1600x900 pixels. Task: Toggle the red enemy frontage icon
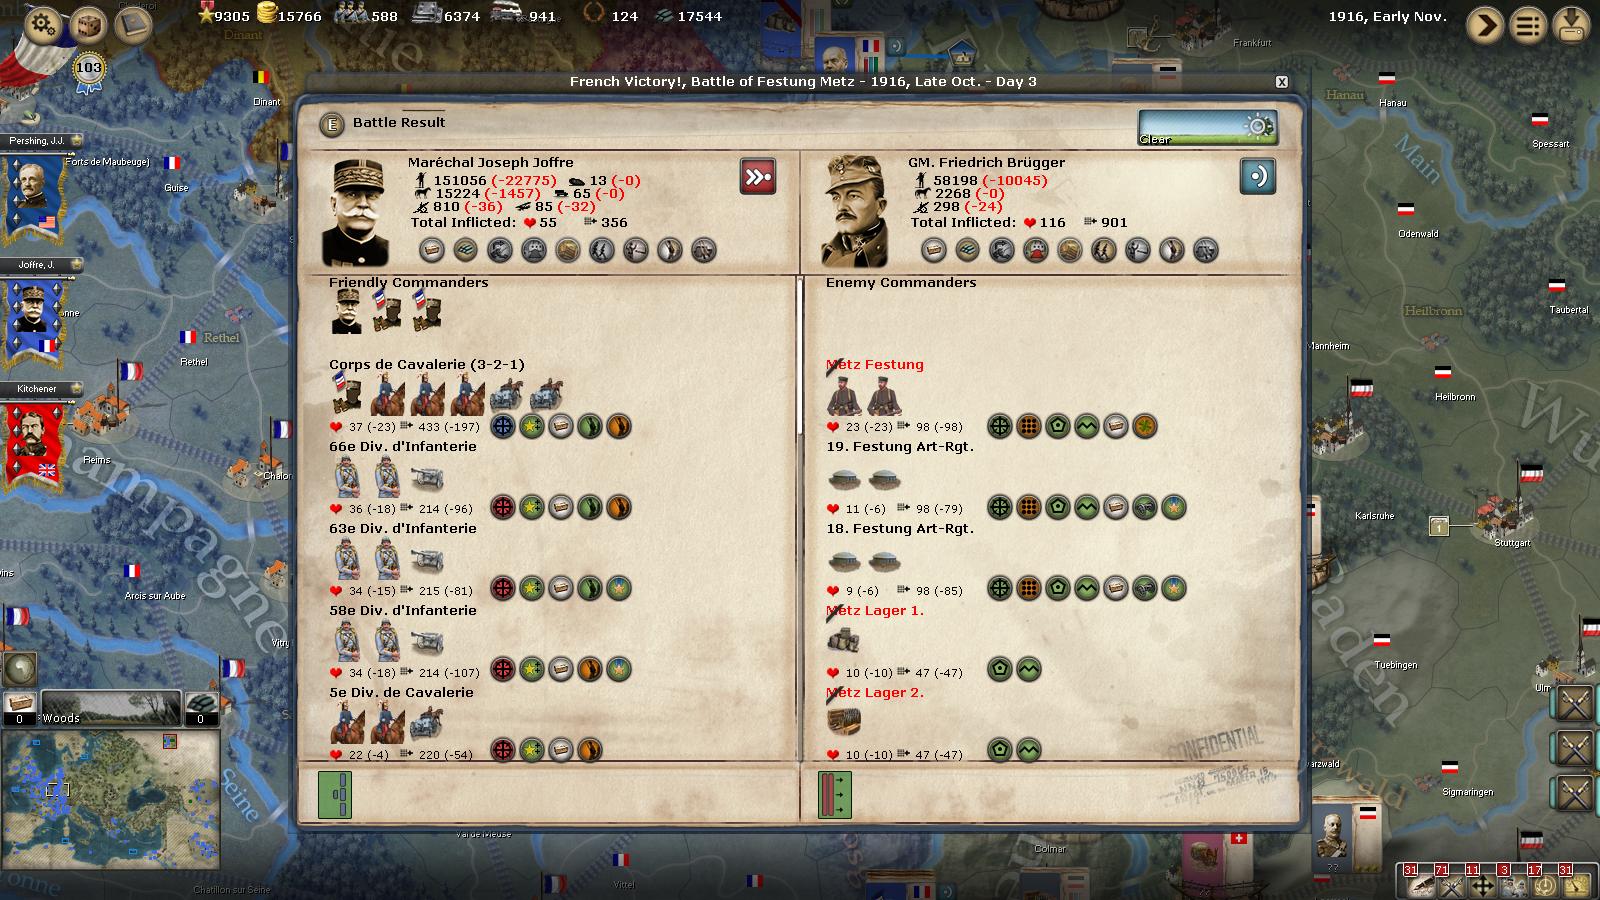(x=835, y=795)
